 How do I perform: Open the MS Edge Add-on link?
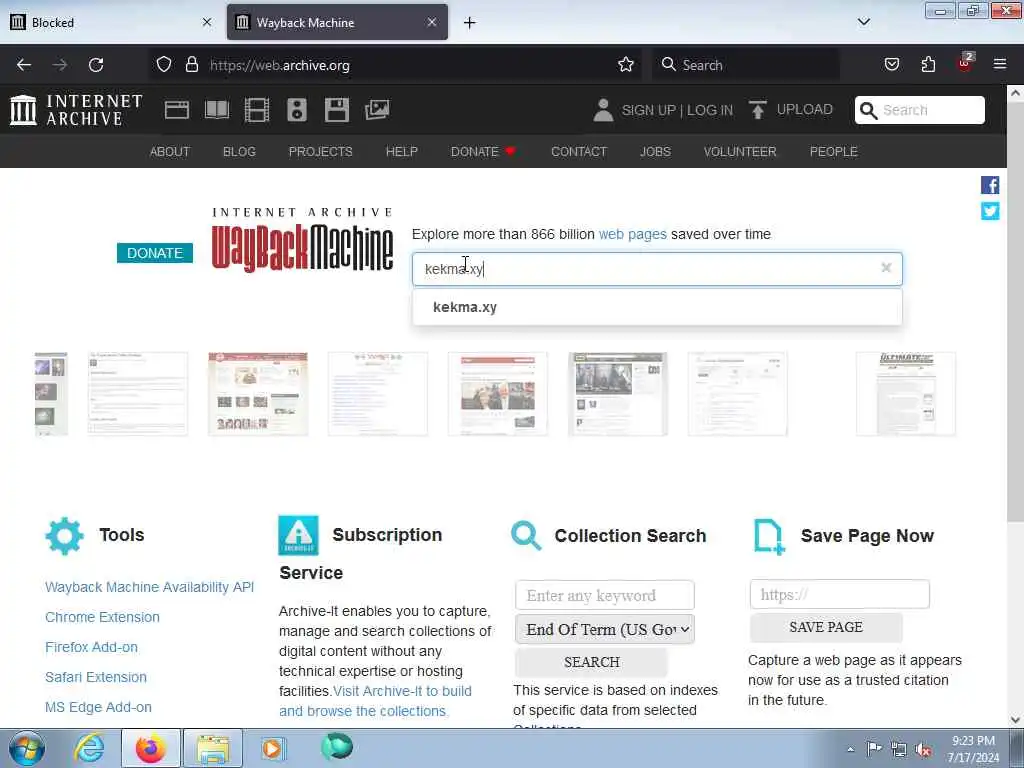[99, 707]
